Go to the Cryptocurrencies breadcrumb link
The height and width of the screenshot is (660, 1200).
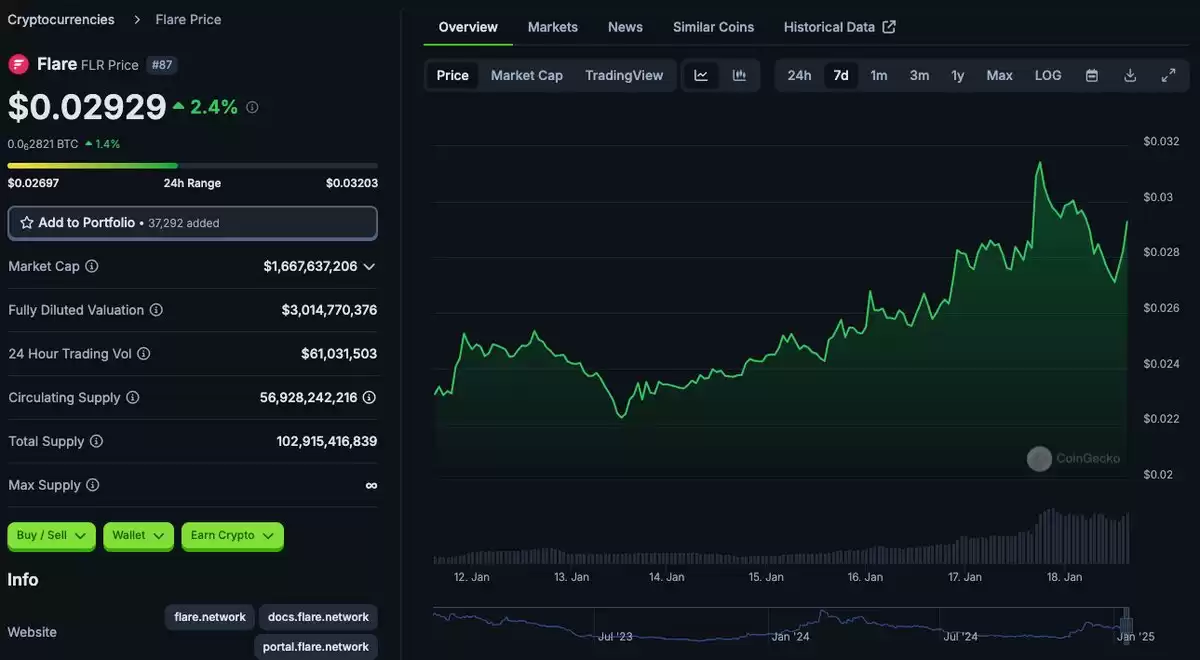click(61, 19)
